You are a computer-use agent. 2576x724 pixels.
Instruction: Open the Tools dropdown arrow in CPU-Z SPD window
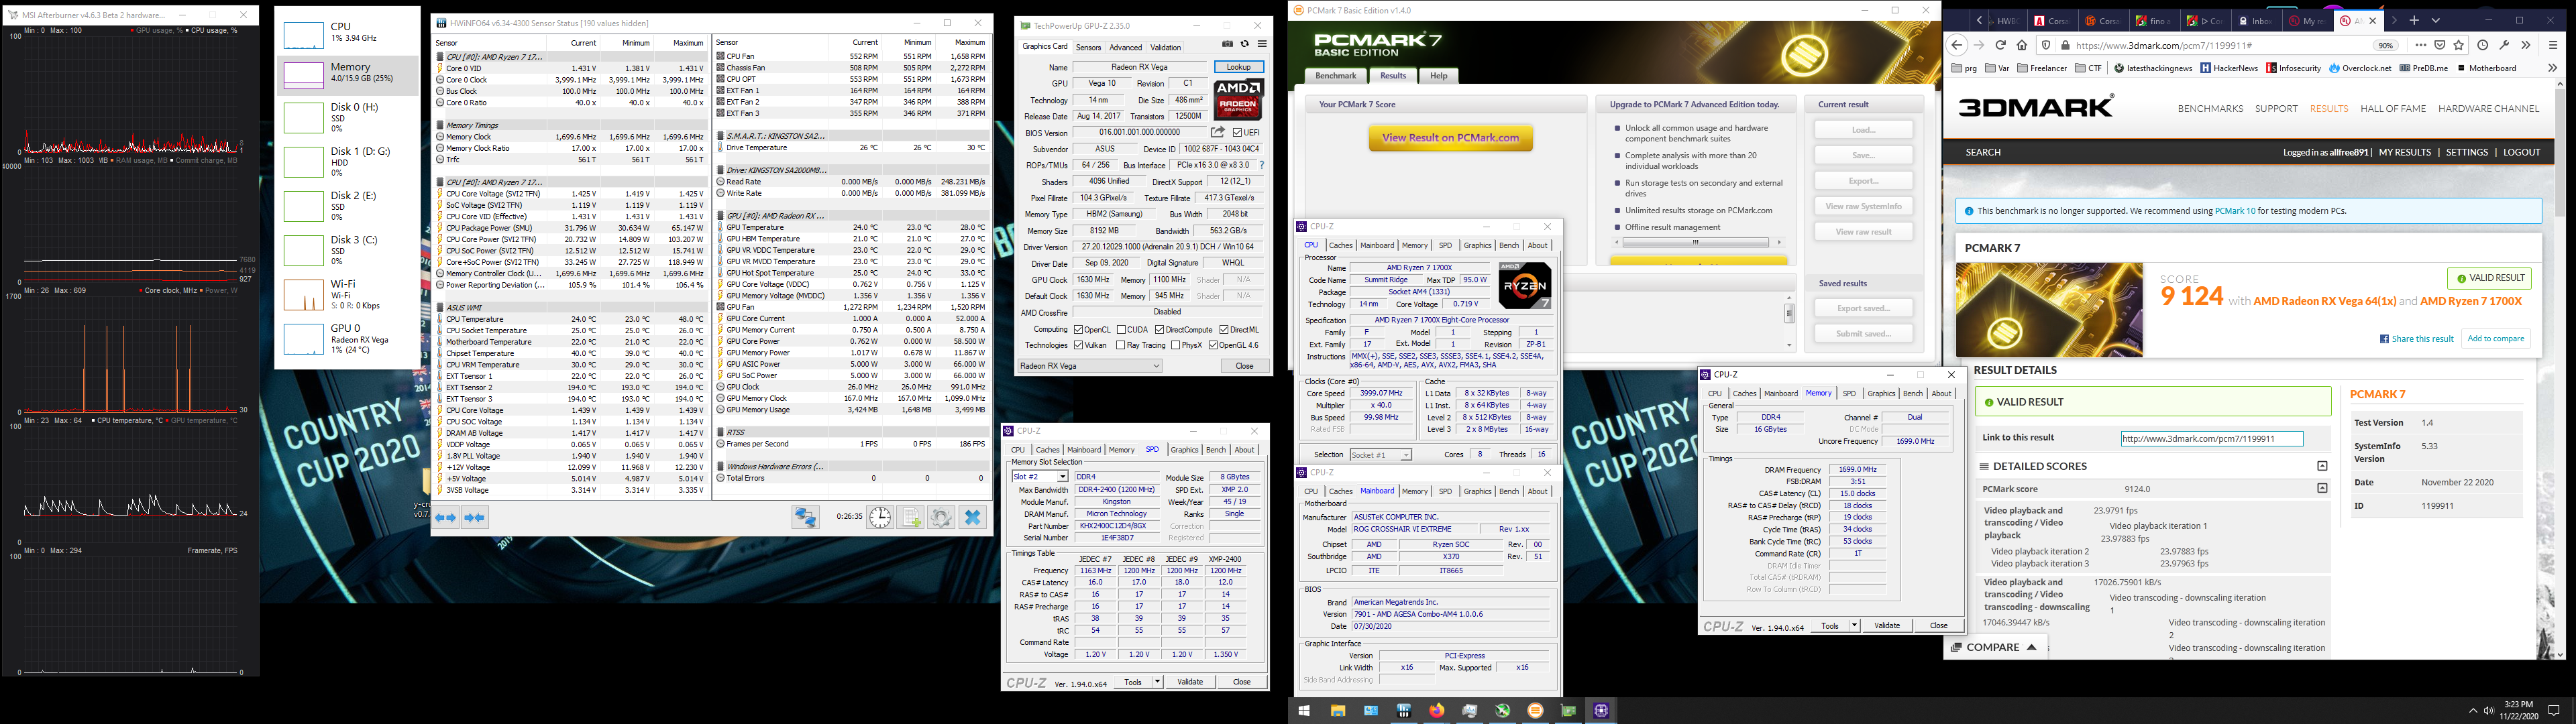(x=1157, y=682)
